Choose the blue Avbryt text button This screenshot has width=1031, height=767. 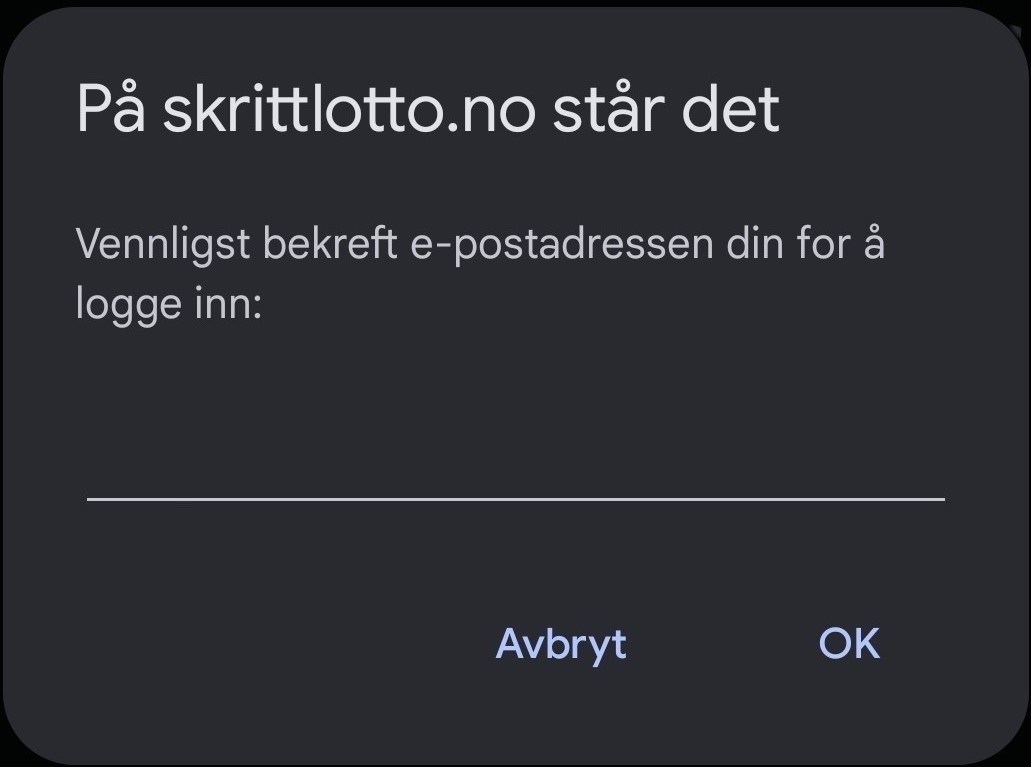(x=561, y=645)
